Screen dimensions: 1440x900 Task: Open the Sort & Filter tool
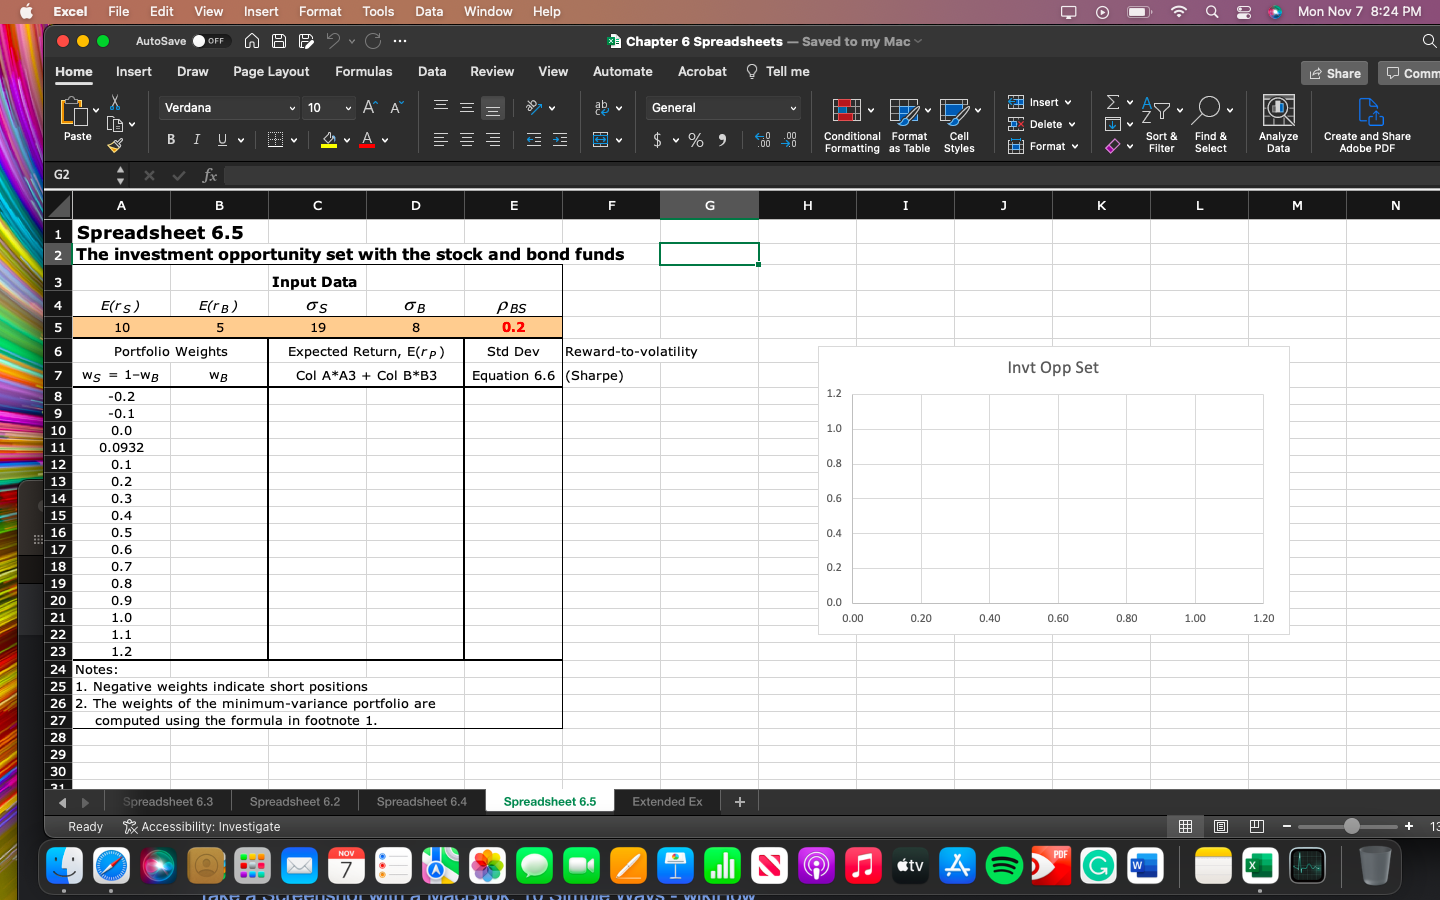1160,124
